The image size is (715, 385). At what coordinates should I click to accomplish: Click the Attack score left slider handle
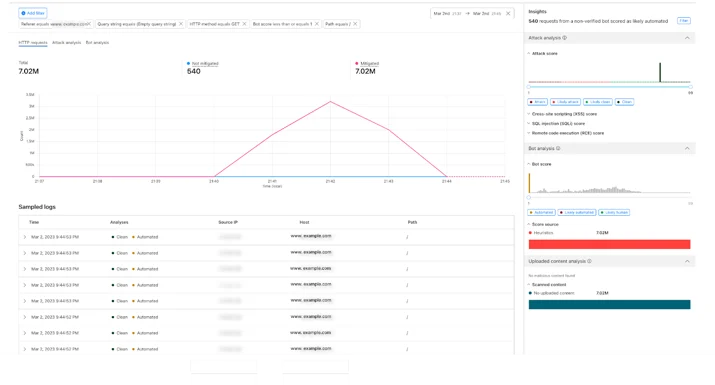point(529,87)
